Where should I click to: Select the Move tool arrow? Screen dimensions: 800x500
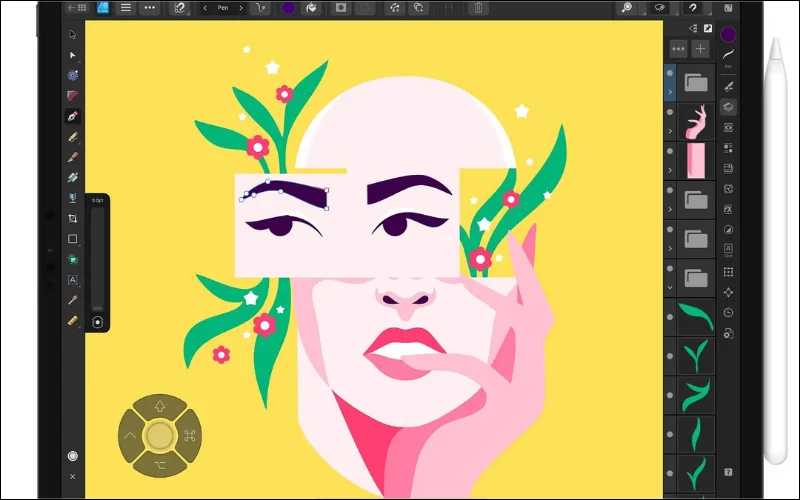point(72,35)
